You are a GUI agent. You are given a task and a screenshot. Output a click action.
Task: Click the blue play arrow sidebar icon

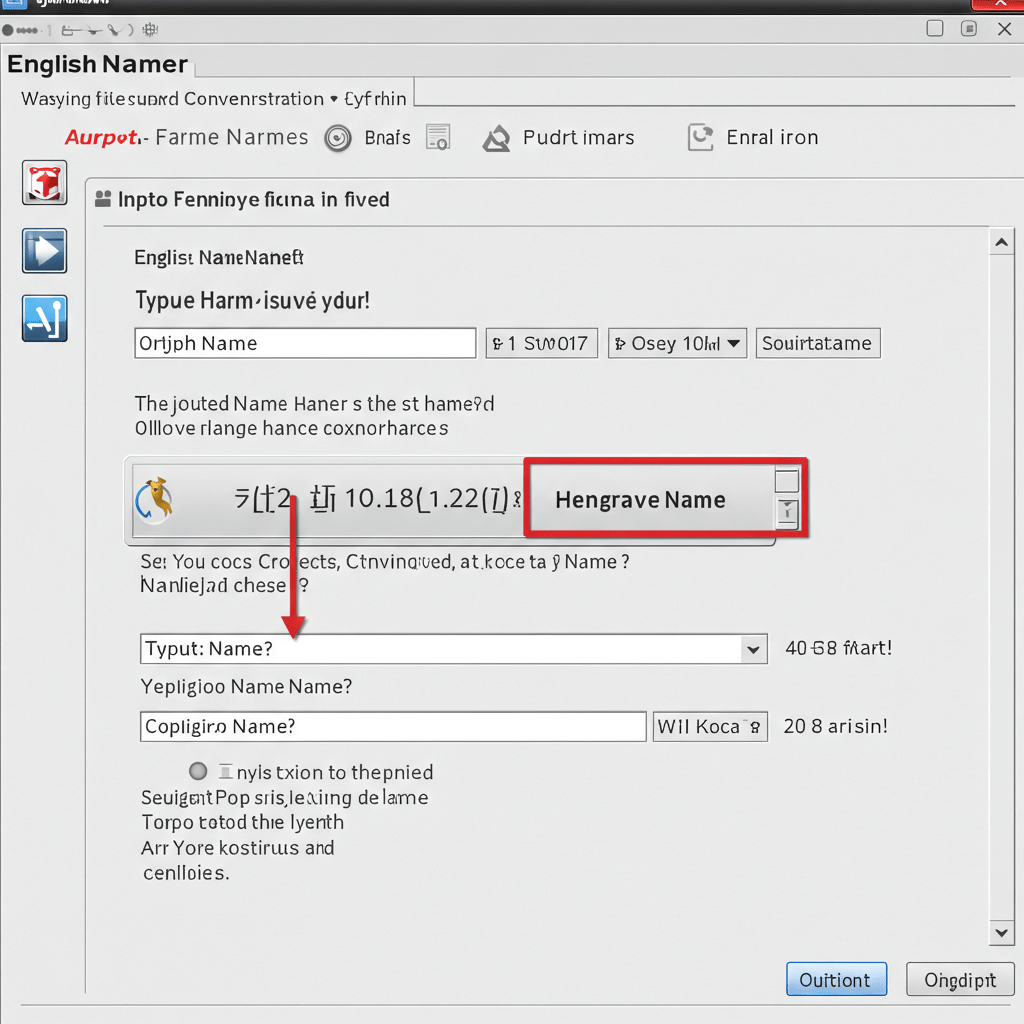[x=45, y=251]
